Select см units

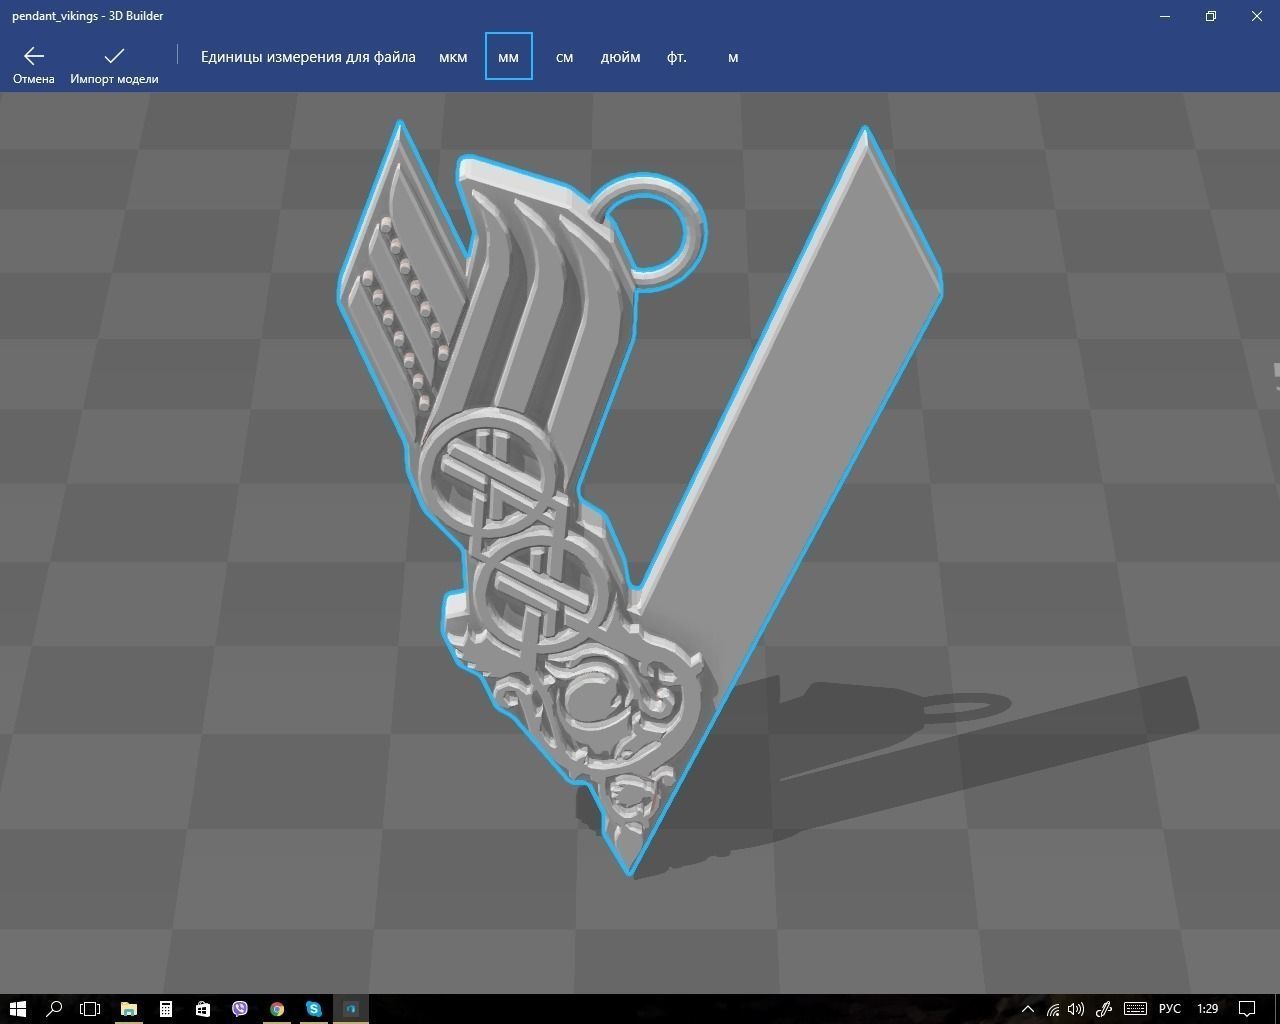564,57
